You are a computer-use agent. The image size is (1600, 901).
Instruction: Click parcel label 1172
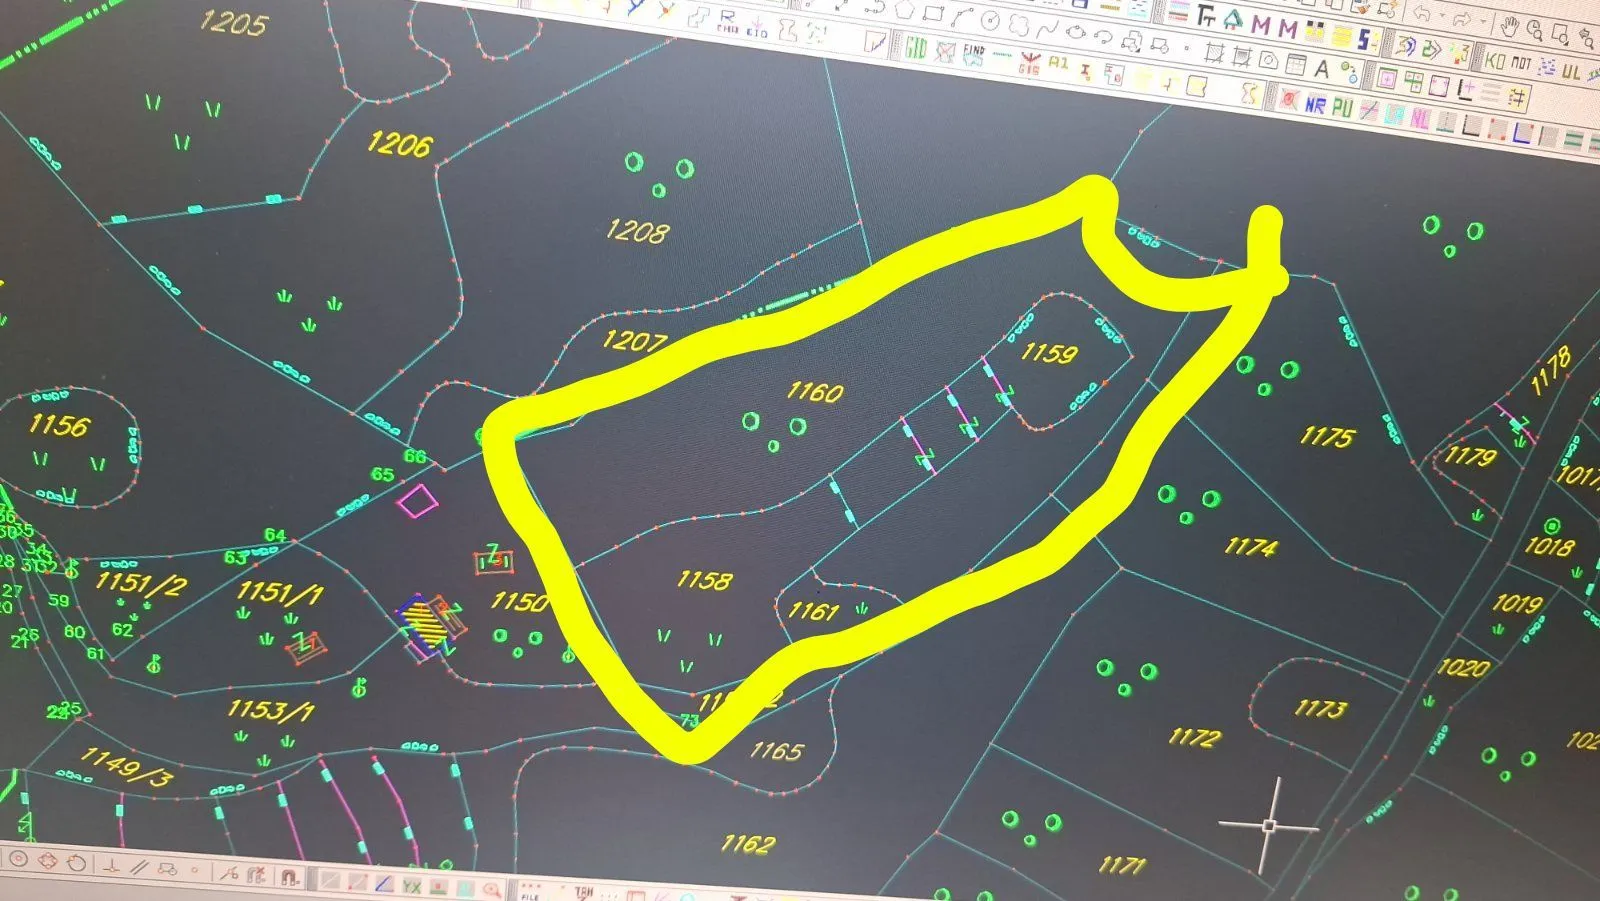(x=1195, y=737)
